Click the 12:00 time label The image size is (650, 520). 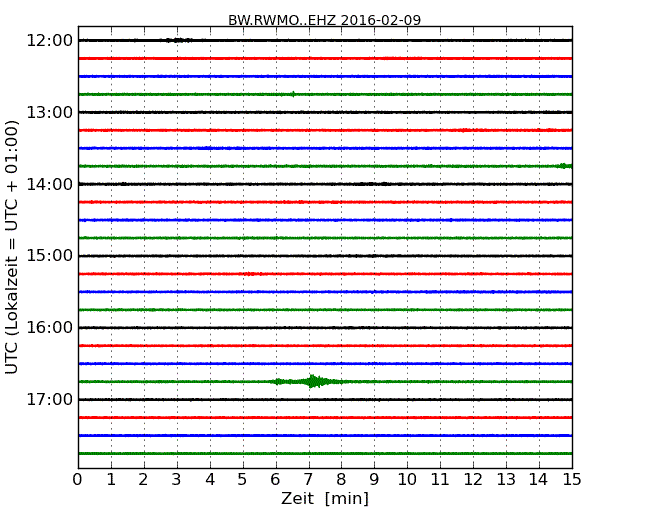click(49, 41)
